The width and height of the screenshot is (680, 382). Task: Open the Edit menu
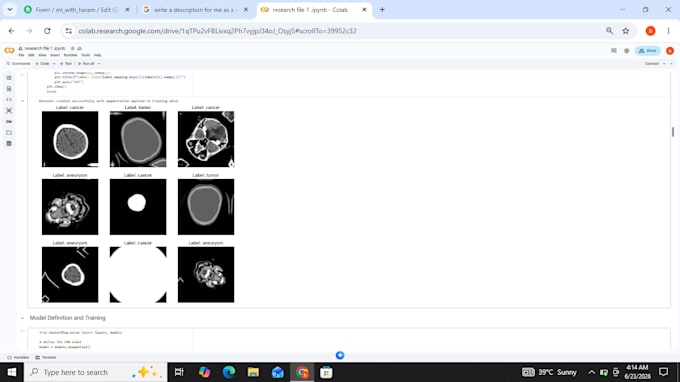(31, 55)
